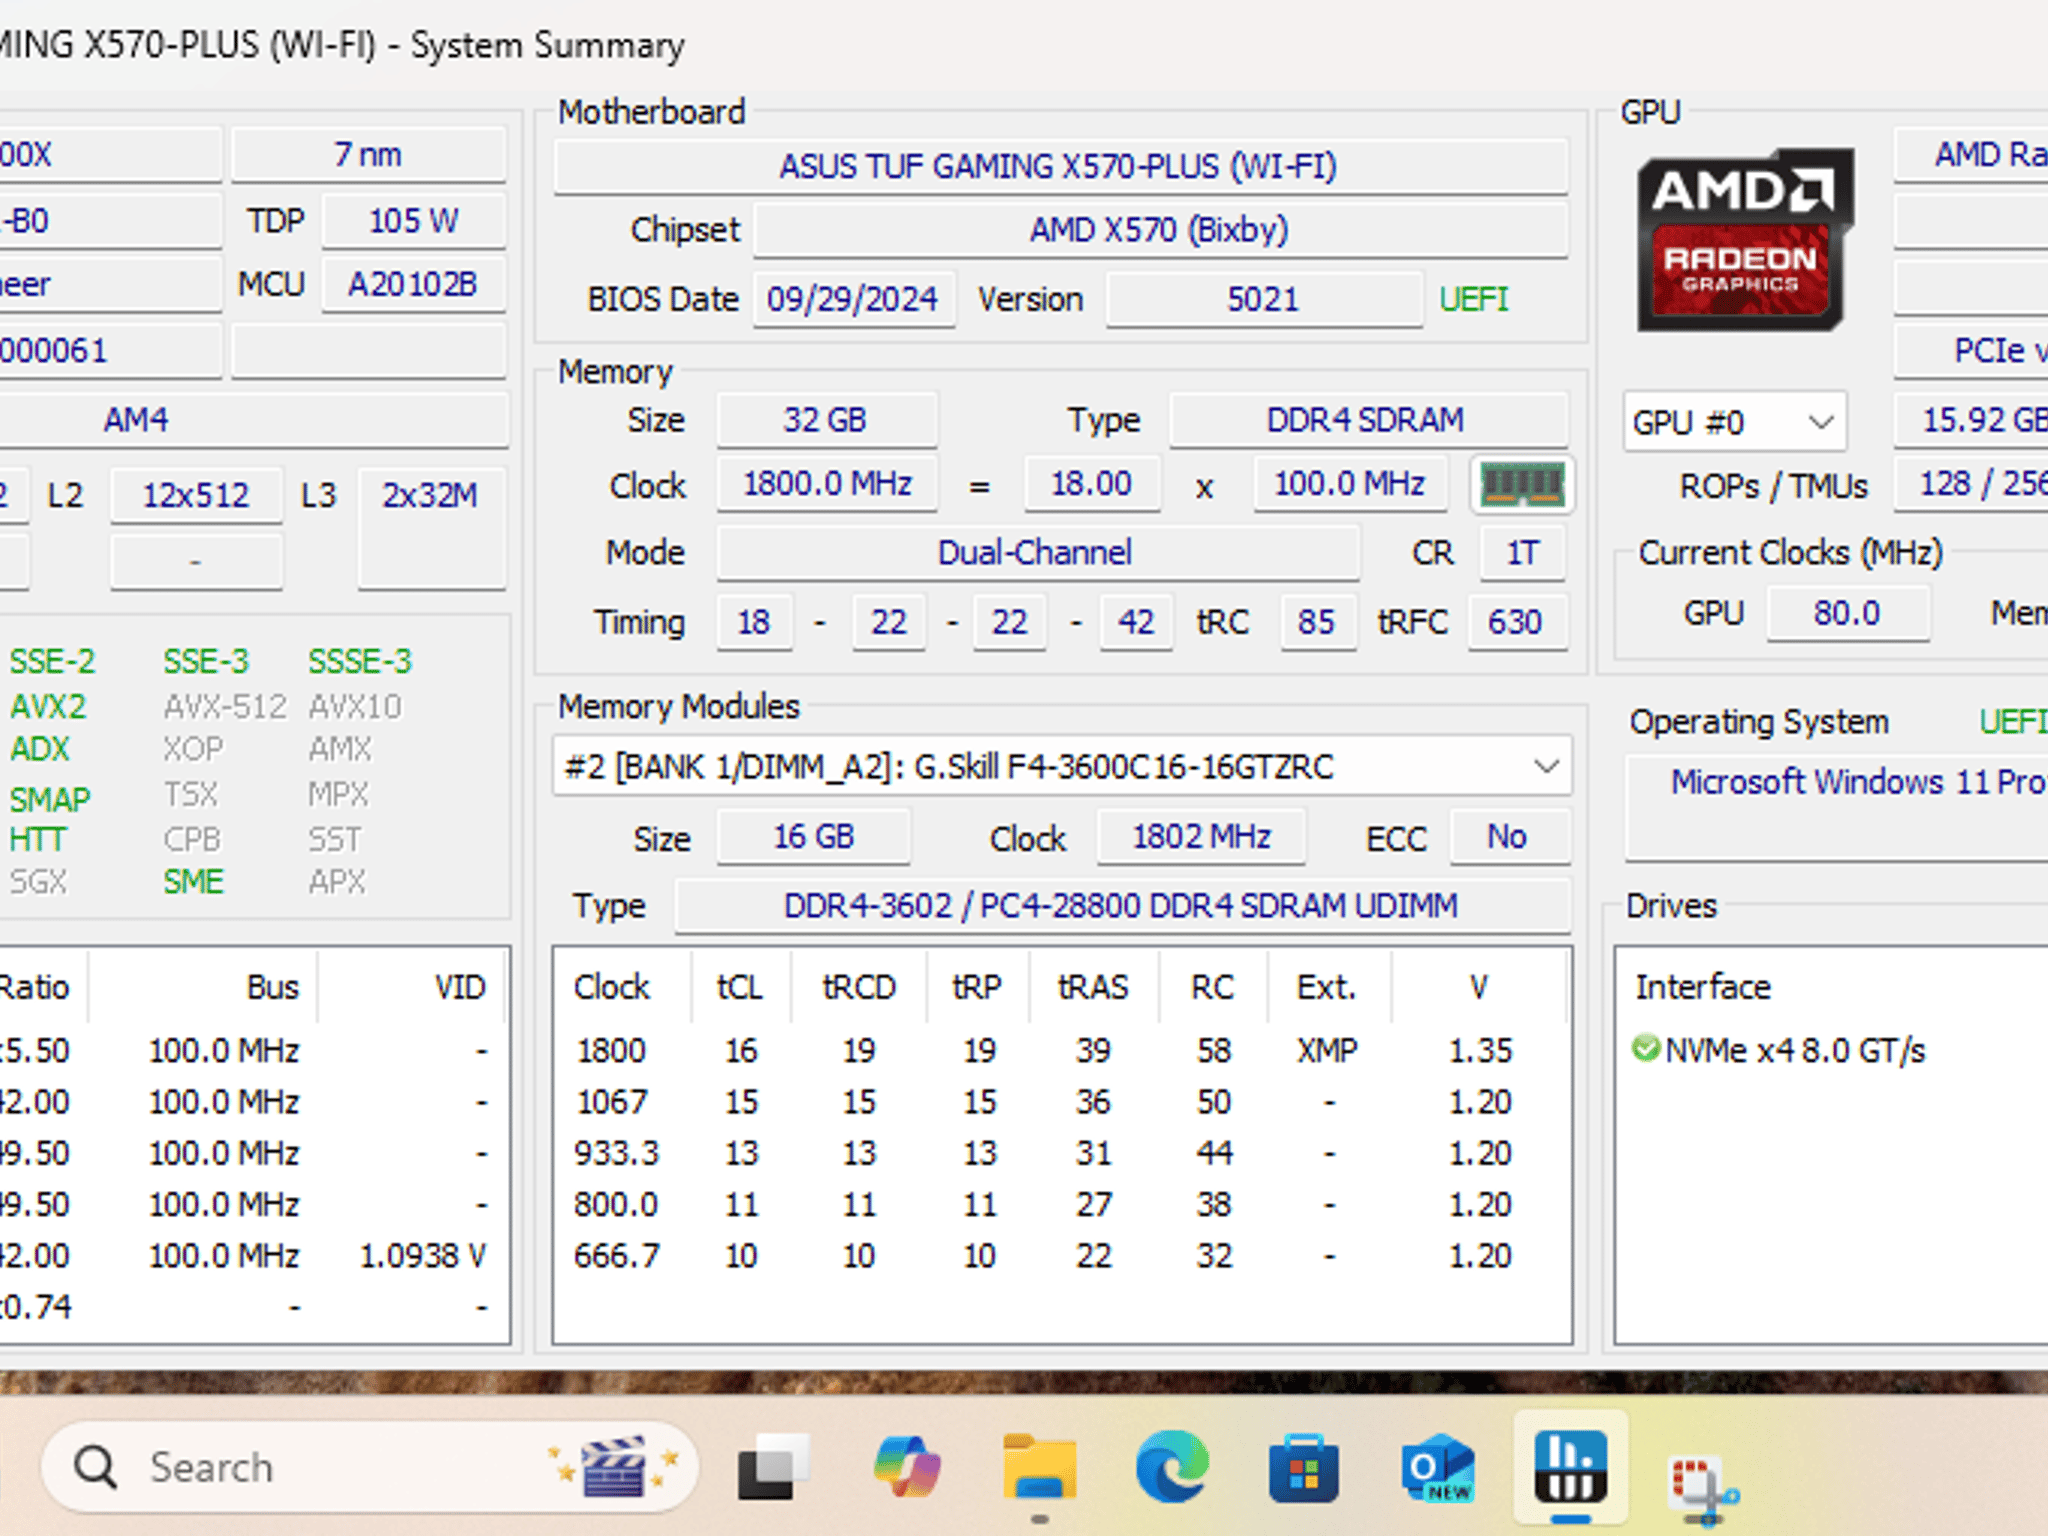Image resolution: width=2048 pixels, height=1536 pixels.
Task: Click the tRFC value 630
Action: click(1516, 622)
